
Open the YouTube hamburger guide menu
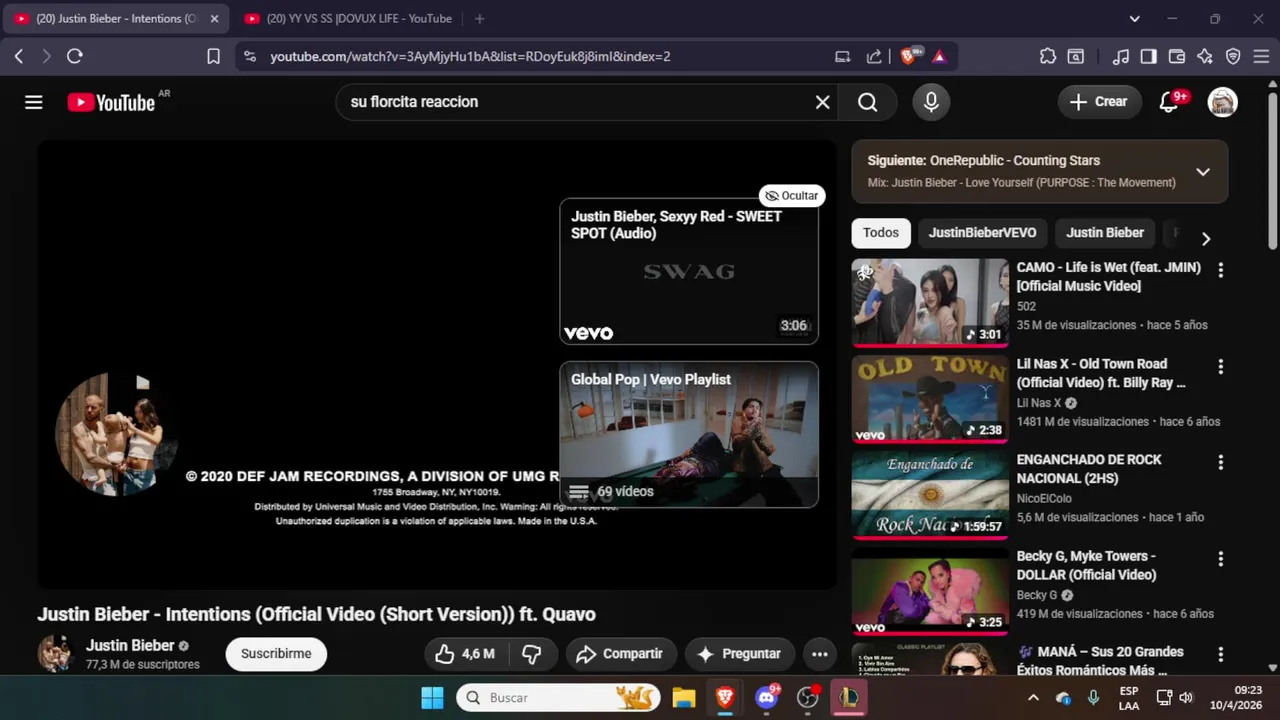pos(34,102)
